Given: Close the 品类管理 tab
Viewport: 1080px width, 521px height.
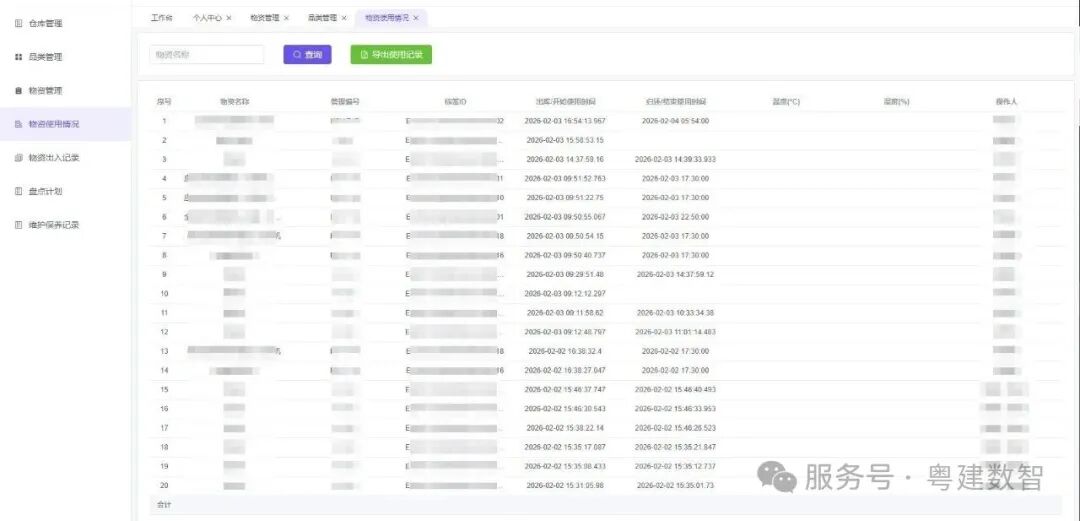Looking at the screenshot, I should (x=344, y=18).
